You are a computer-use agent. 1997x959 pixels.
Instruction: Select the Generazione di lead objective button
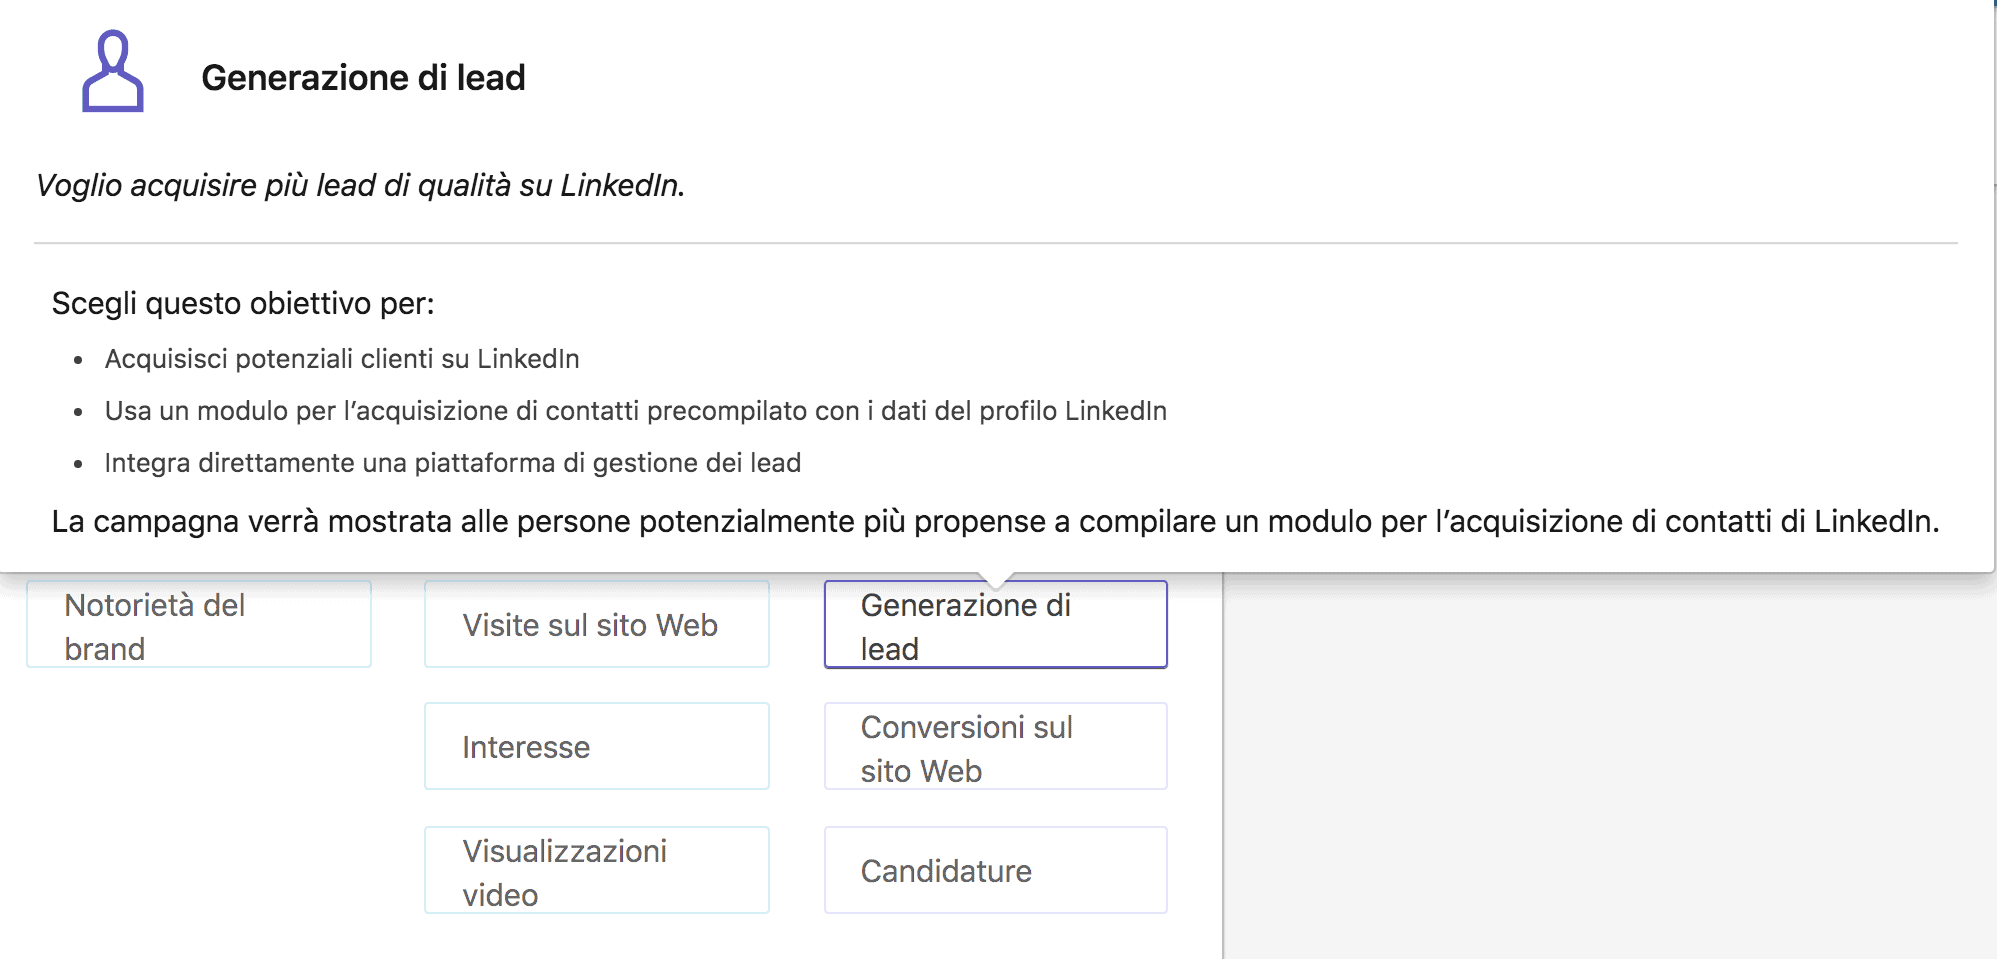click(x=996, y=624)
